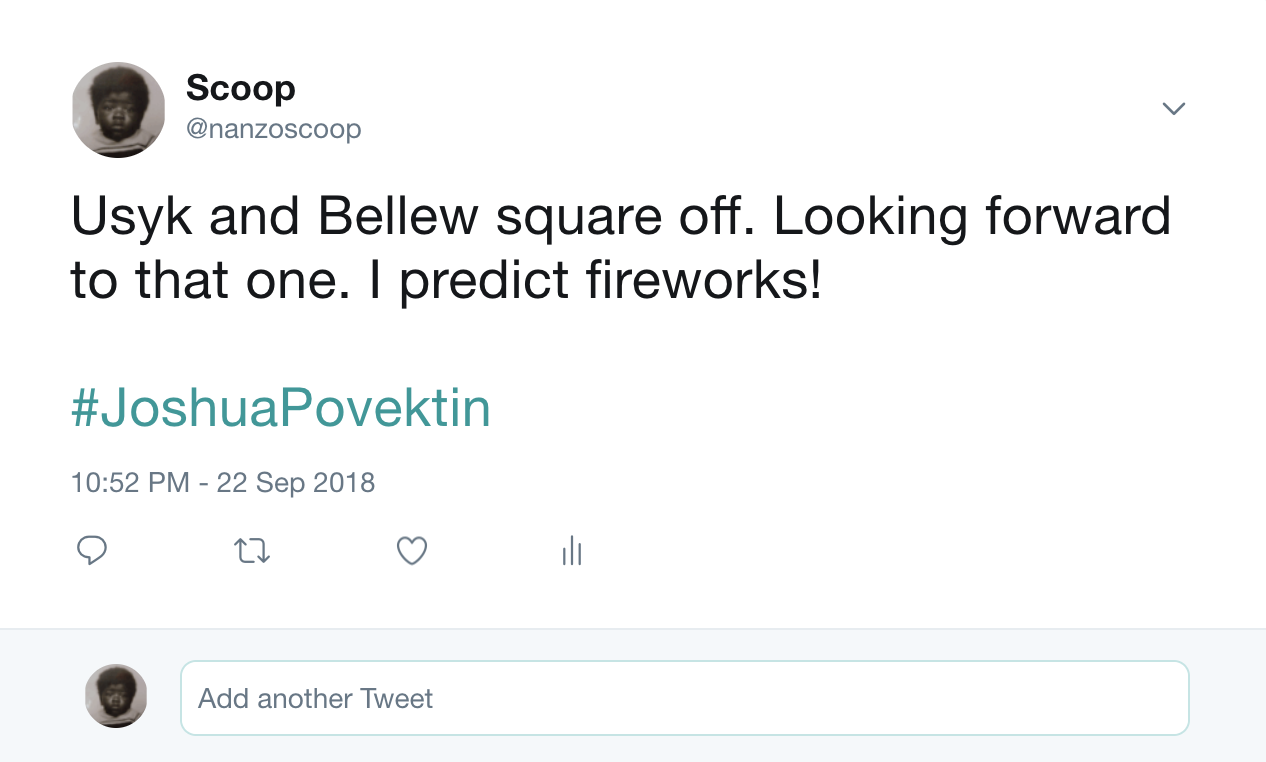Click the word fireworks in the tweet
1266x762 pixels.
coord(715,283)
